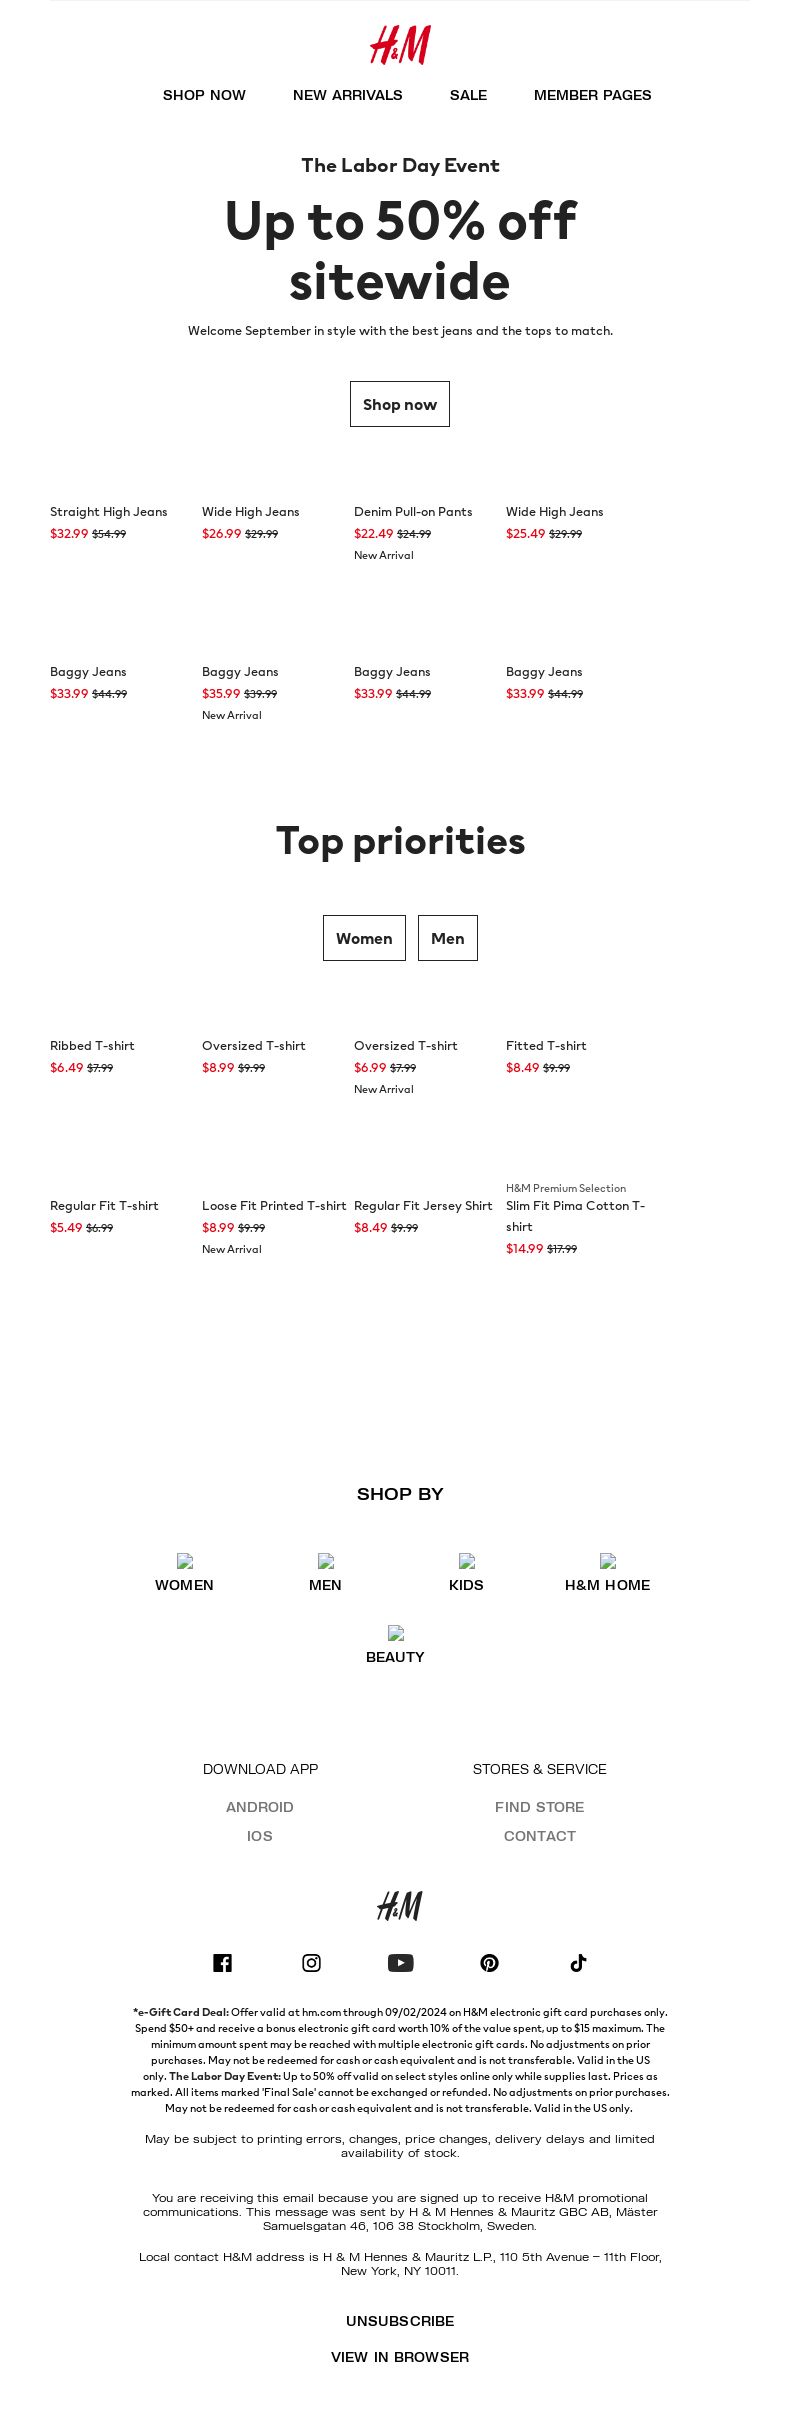Open the MEMBER PAGES menu item
This screenshot has height=2421, width=800.
[592, 95]
